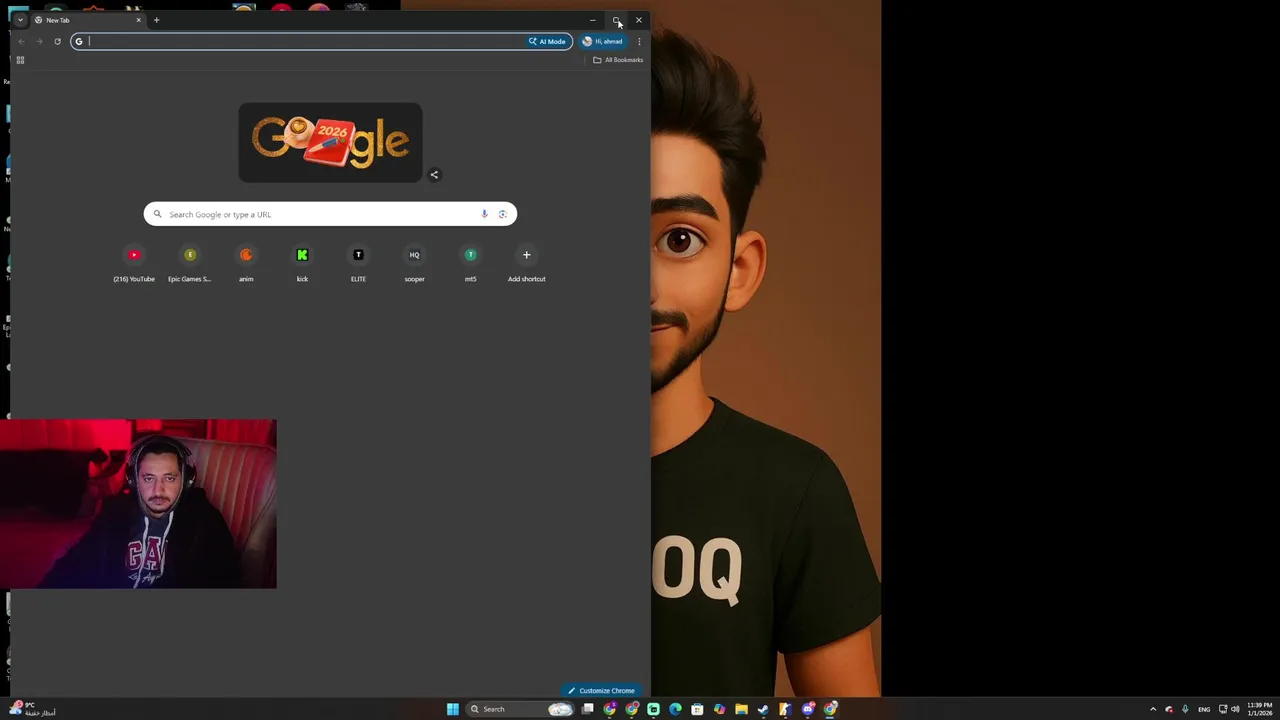Show hidden system tray icons
The height and width of the screenshot is (720, 1280).
(x=1153, y=709)
